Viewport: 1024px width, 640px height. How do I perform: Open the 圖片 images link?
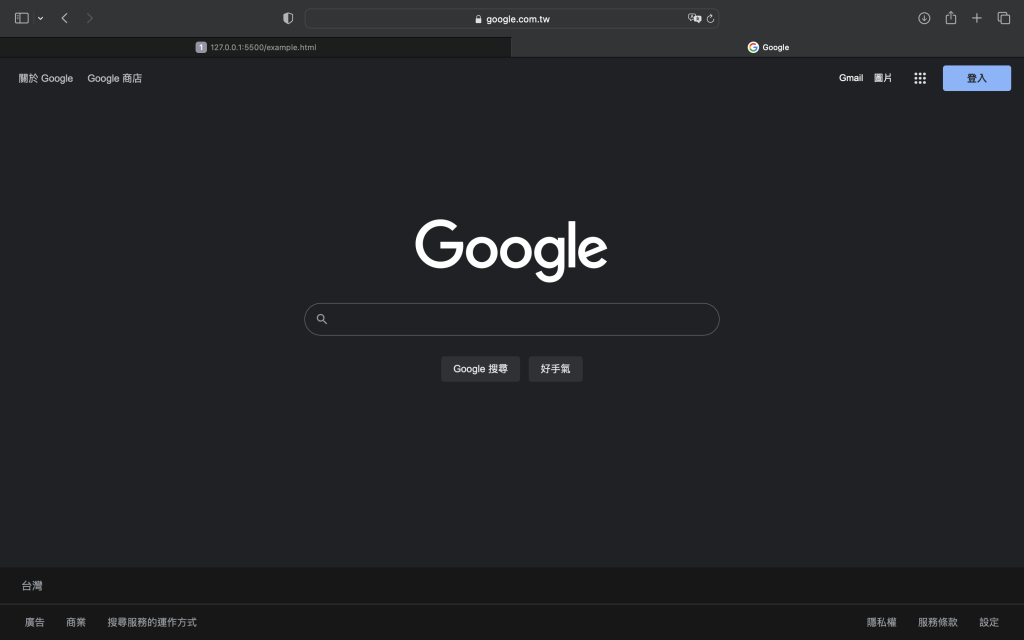tap(883, 78)
